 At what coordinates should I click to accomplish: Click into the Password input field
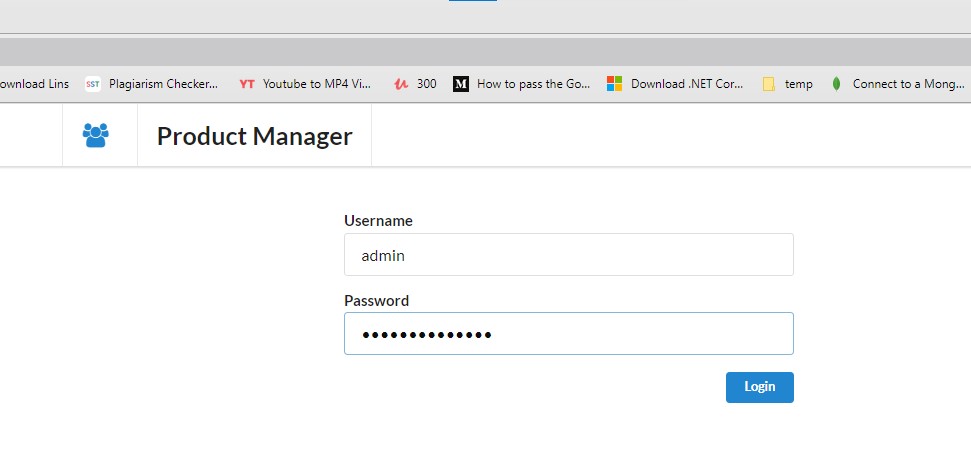(x=568, y=333)
